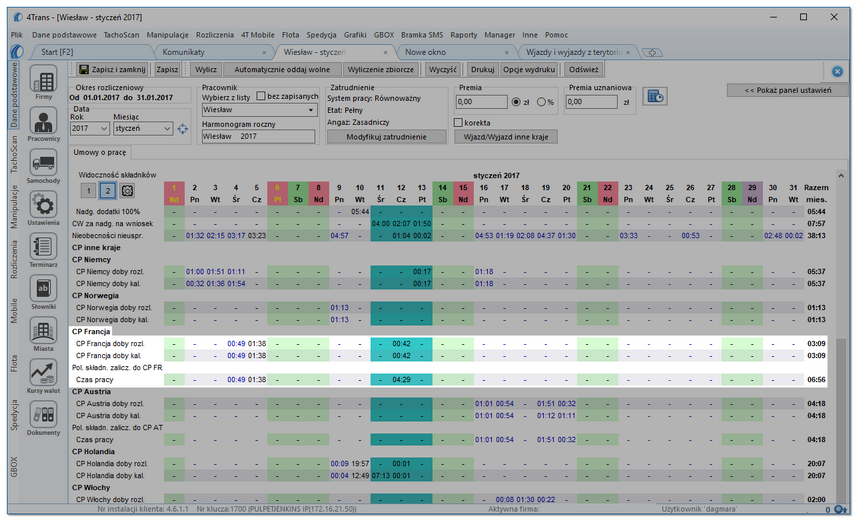This screenshot has height=521, width=857.
Task: Click the Odśwież button
Action: (x=584, y=70)
